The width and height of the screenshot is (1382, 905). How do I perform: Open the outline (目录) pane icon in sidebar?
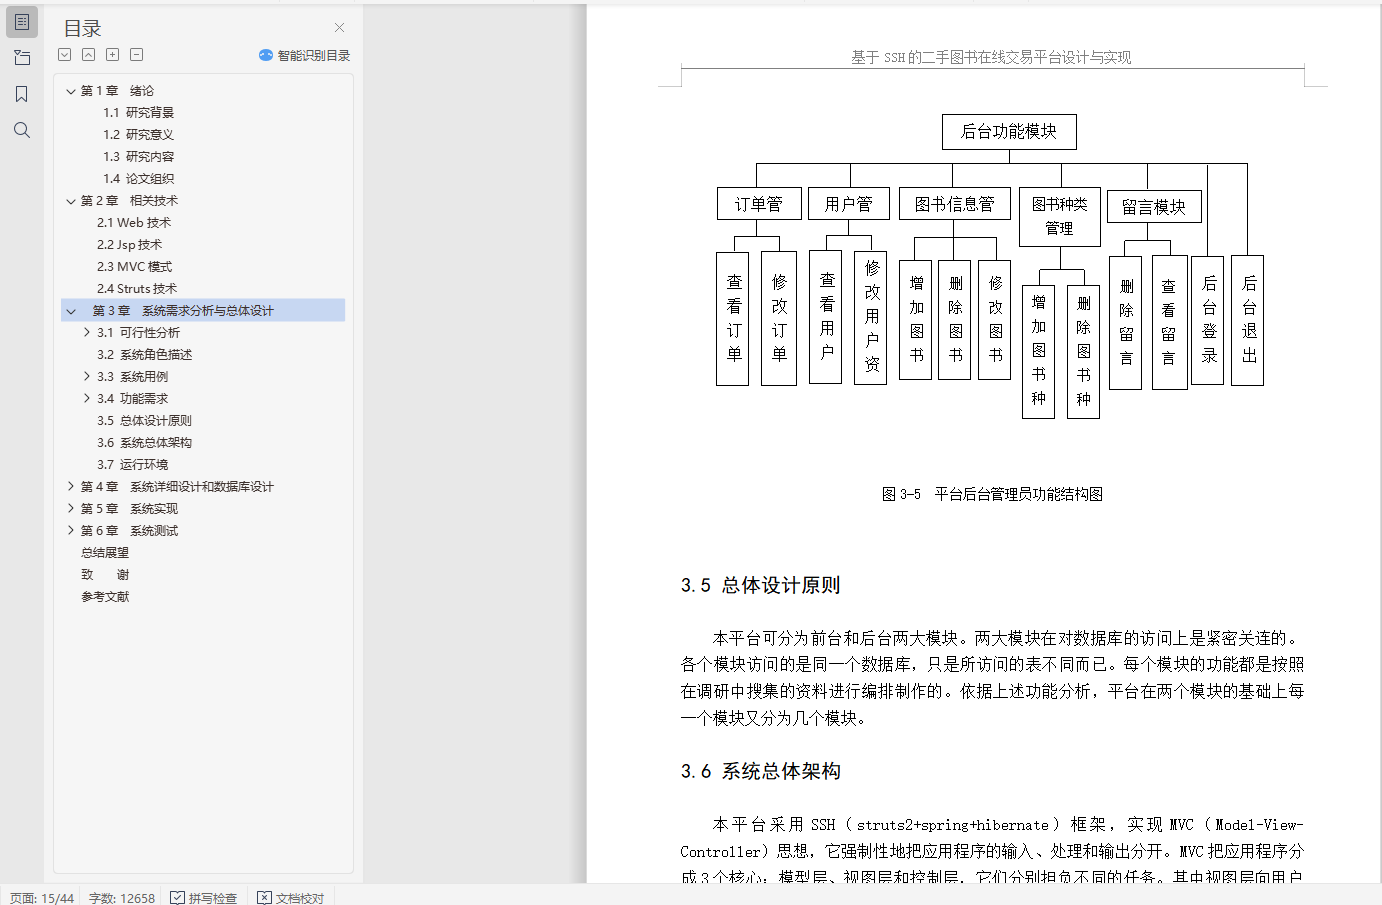(22, 21)
